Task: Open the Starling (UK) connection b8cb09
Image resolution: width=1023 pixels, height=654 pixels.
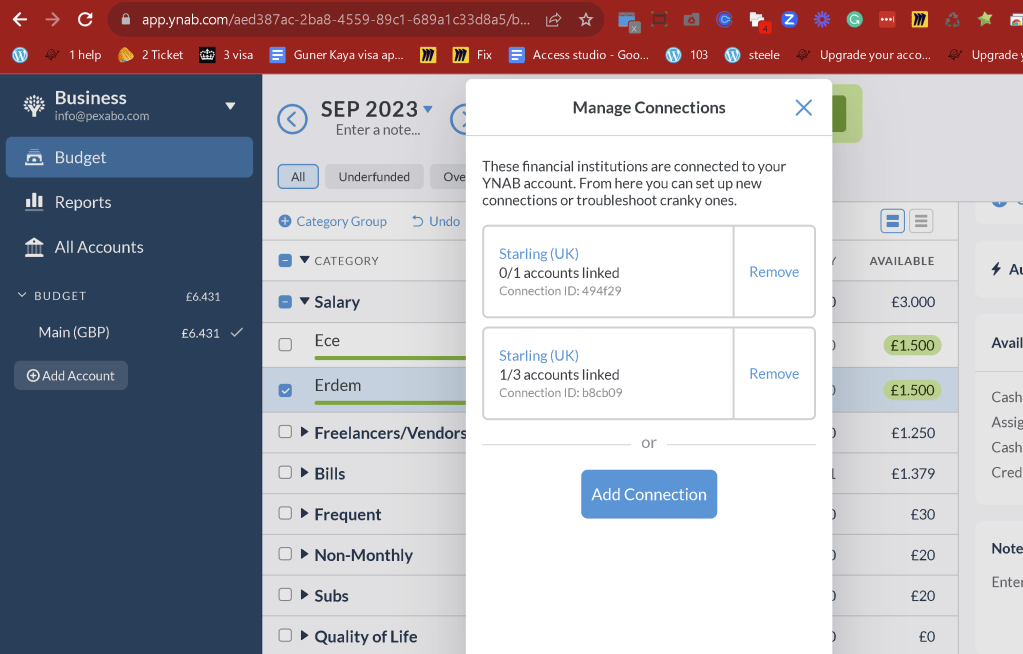Action: click(538, 356)
